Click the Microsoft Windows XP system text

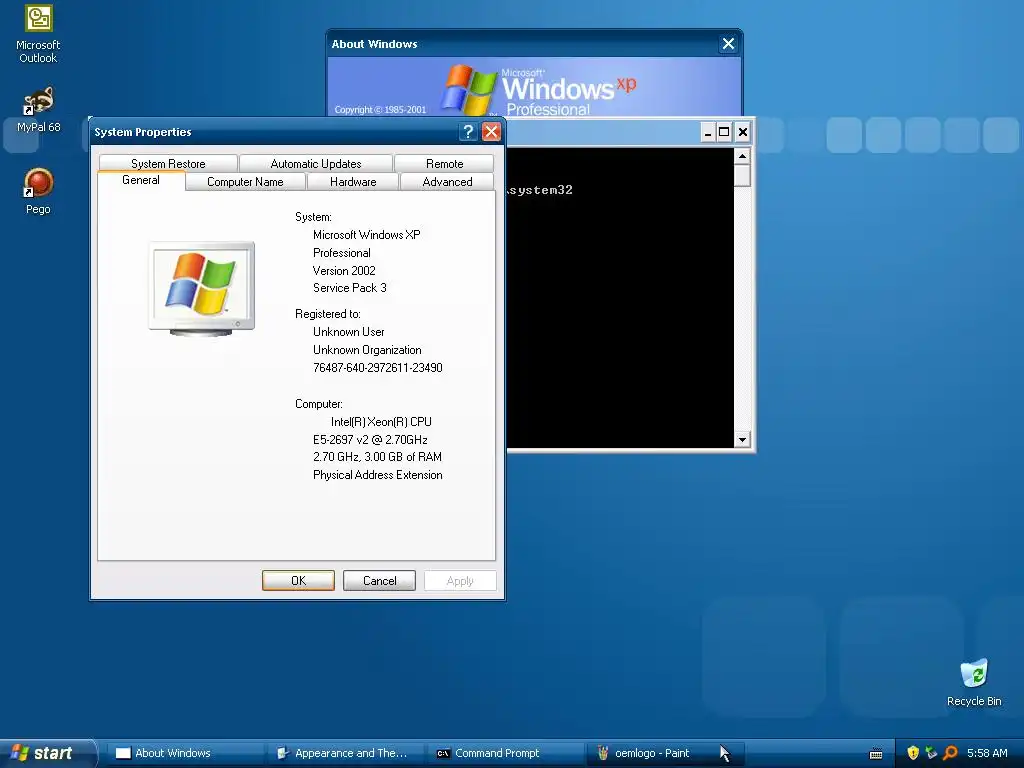tap(366, 234)
